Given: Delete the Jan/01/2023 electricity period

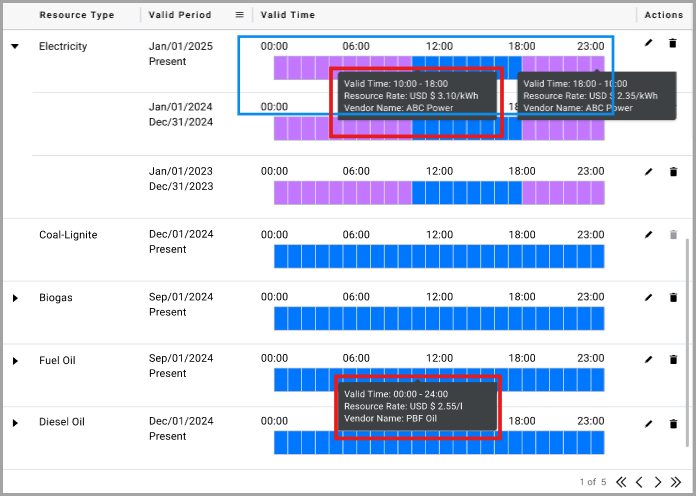Looking at the screenshot, I should coord(673,172).
